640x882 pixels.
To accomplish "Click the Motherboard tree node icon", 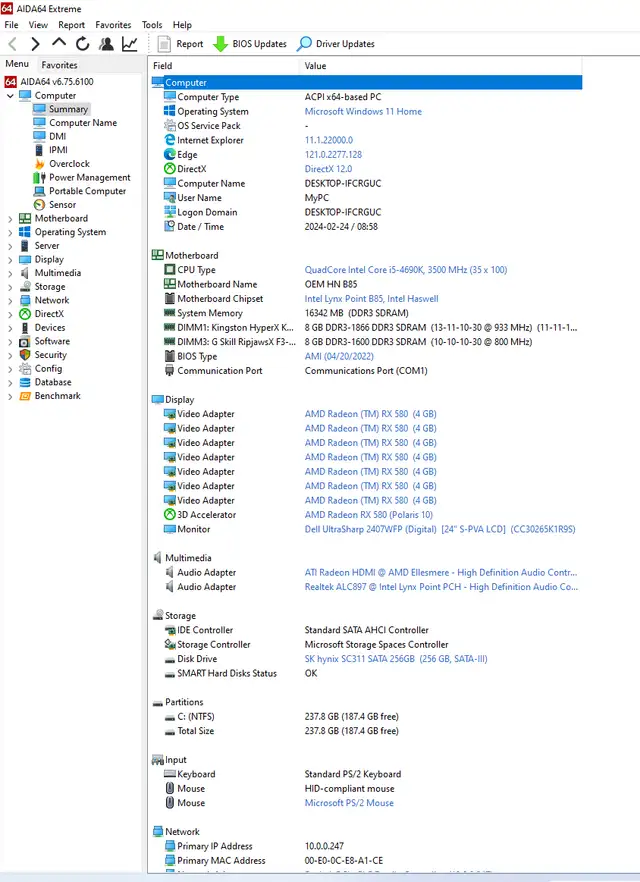I will 25,218.
